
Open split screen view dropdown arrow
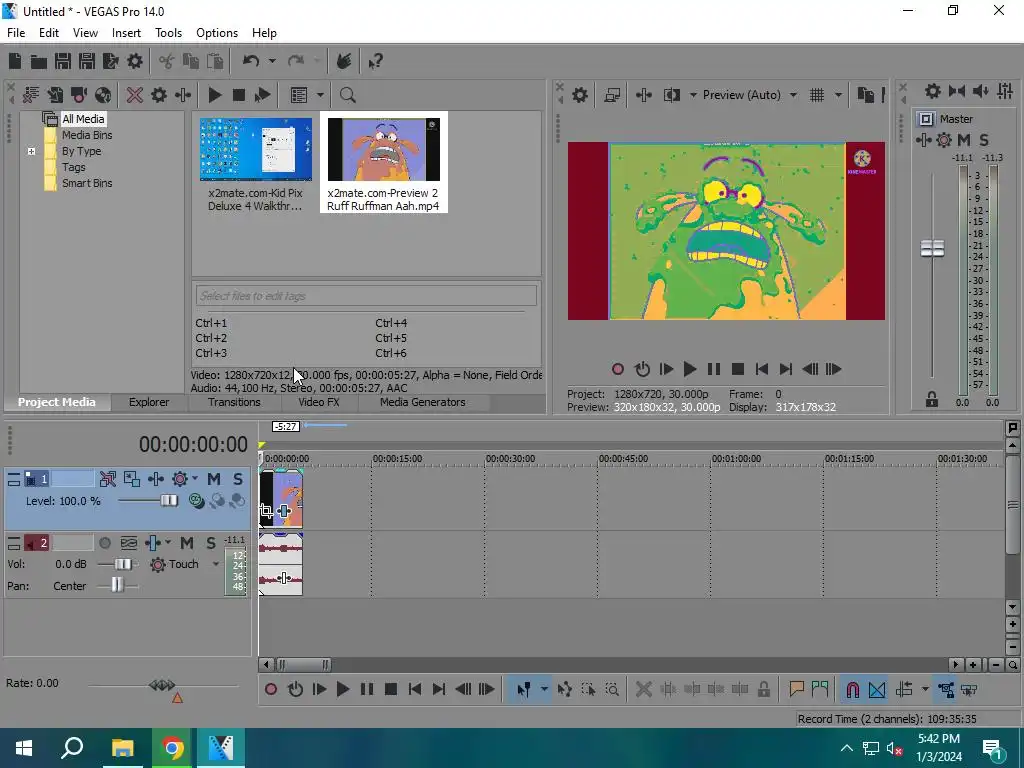[x=693, y=95]
